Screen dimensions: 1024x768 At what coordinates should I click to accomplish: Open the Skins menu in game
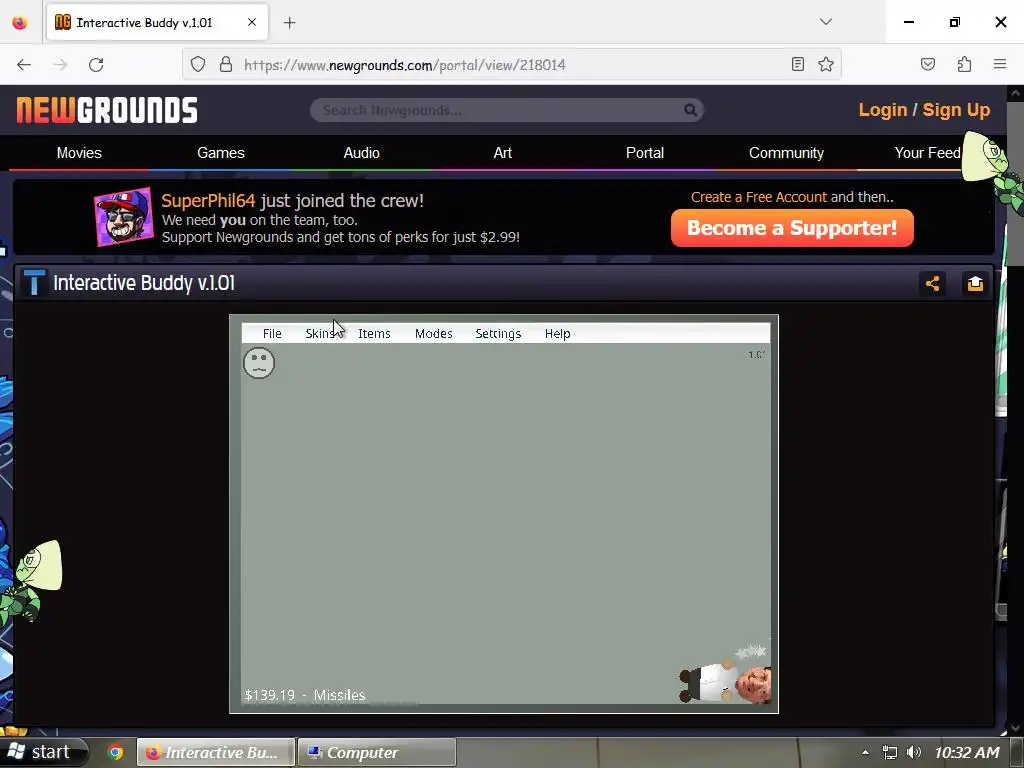[x=321, y=334]
